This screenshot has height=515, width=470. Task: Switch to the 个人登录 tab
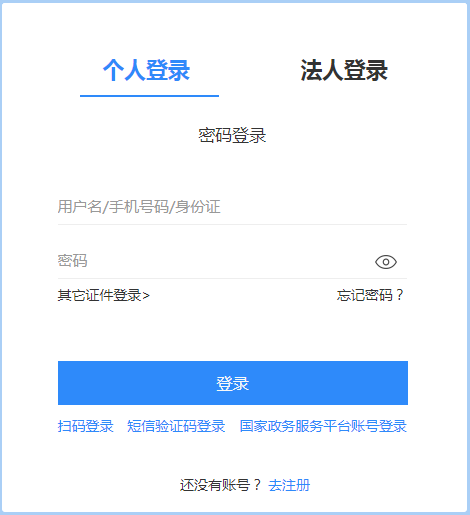146,70
